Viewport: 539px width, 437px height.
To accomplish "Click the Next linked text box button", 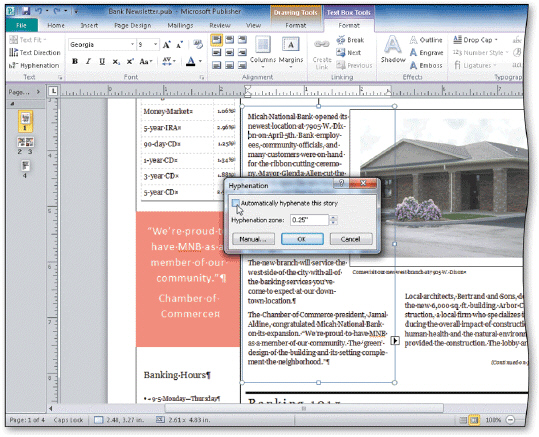I will pyautogui.click(x=349, y=53).
